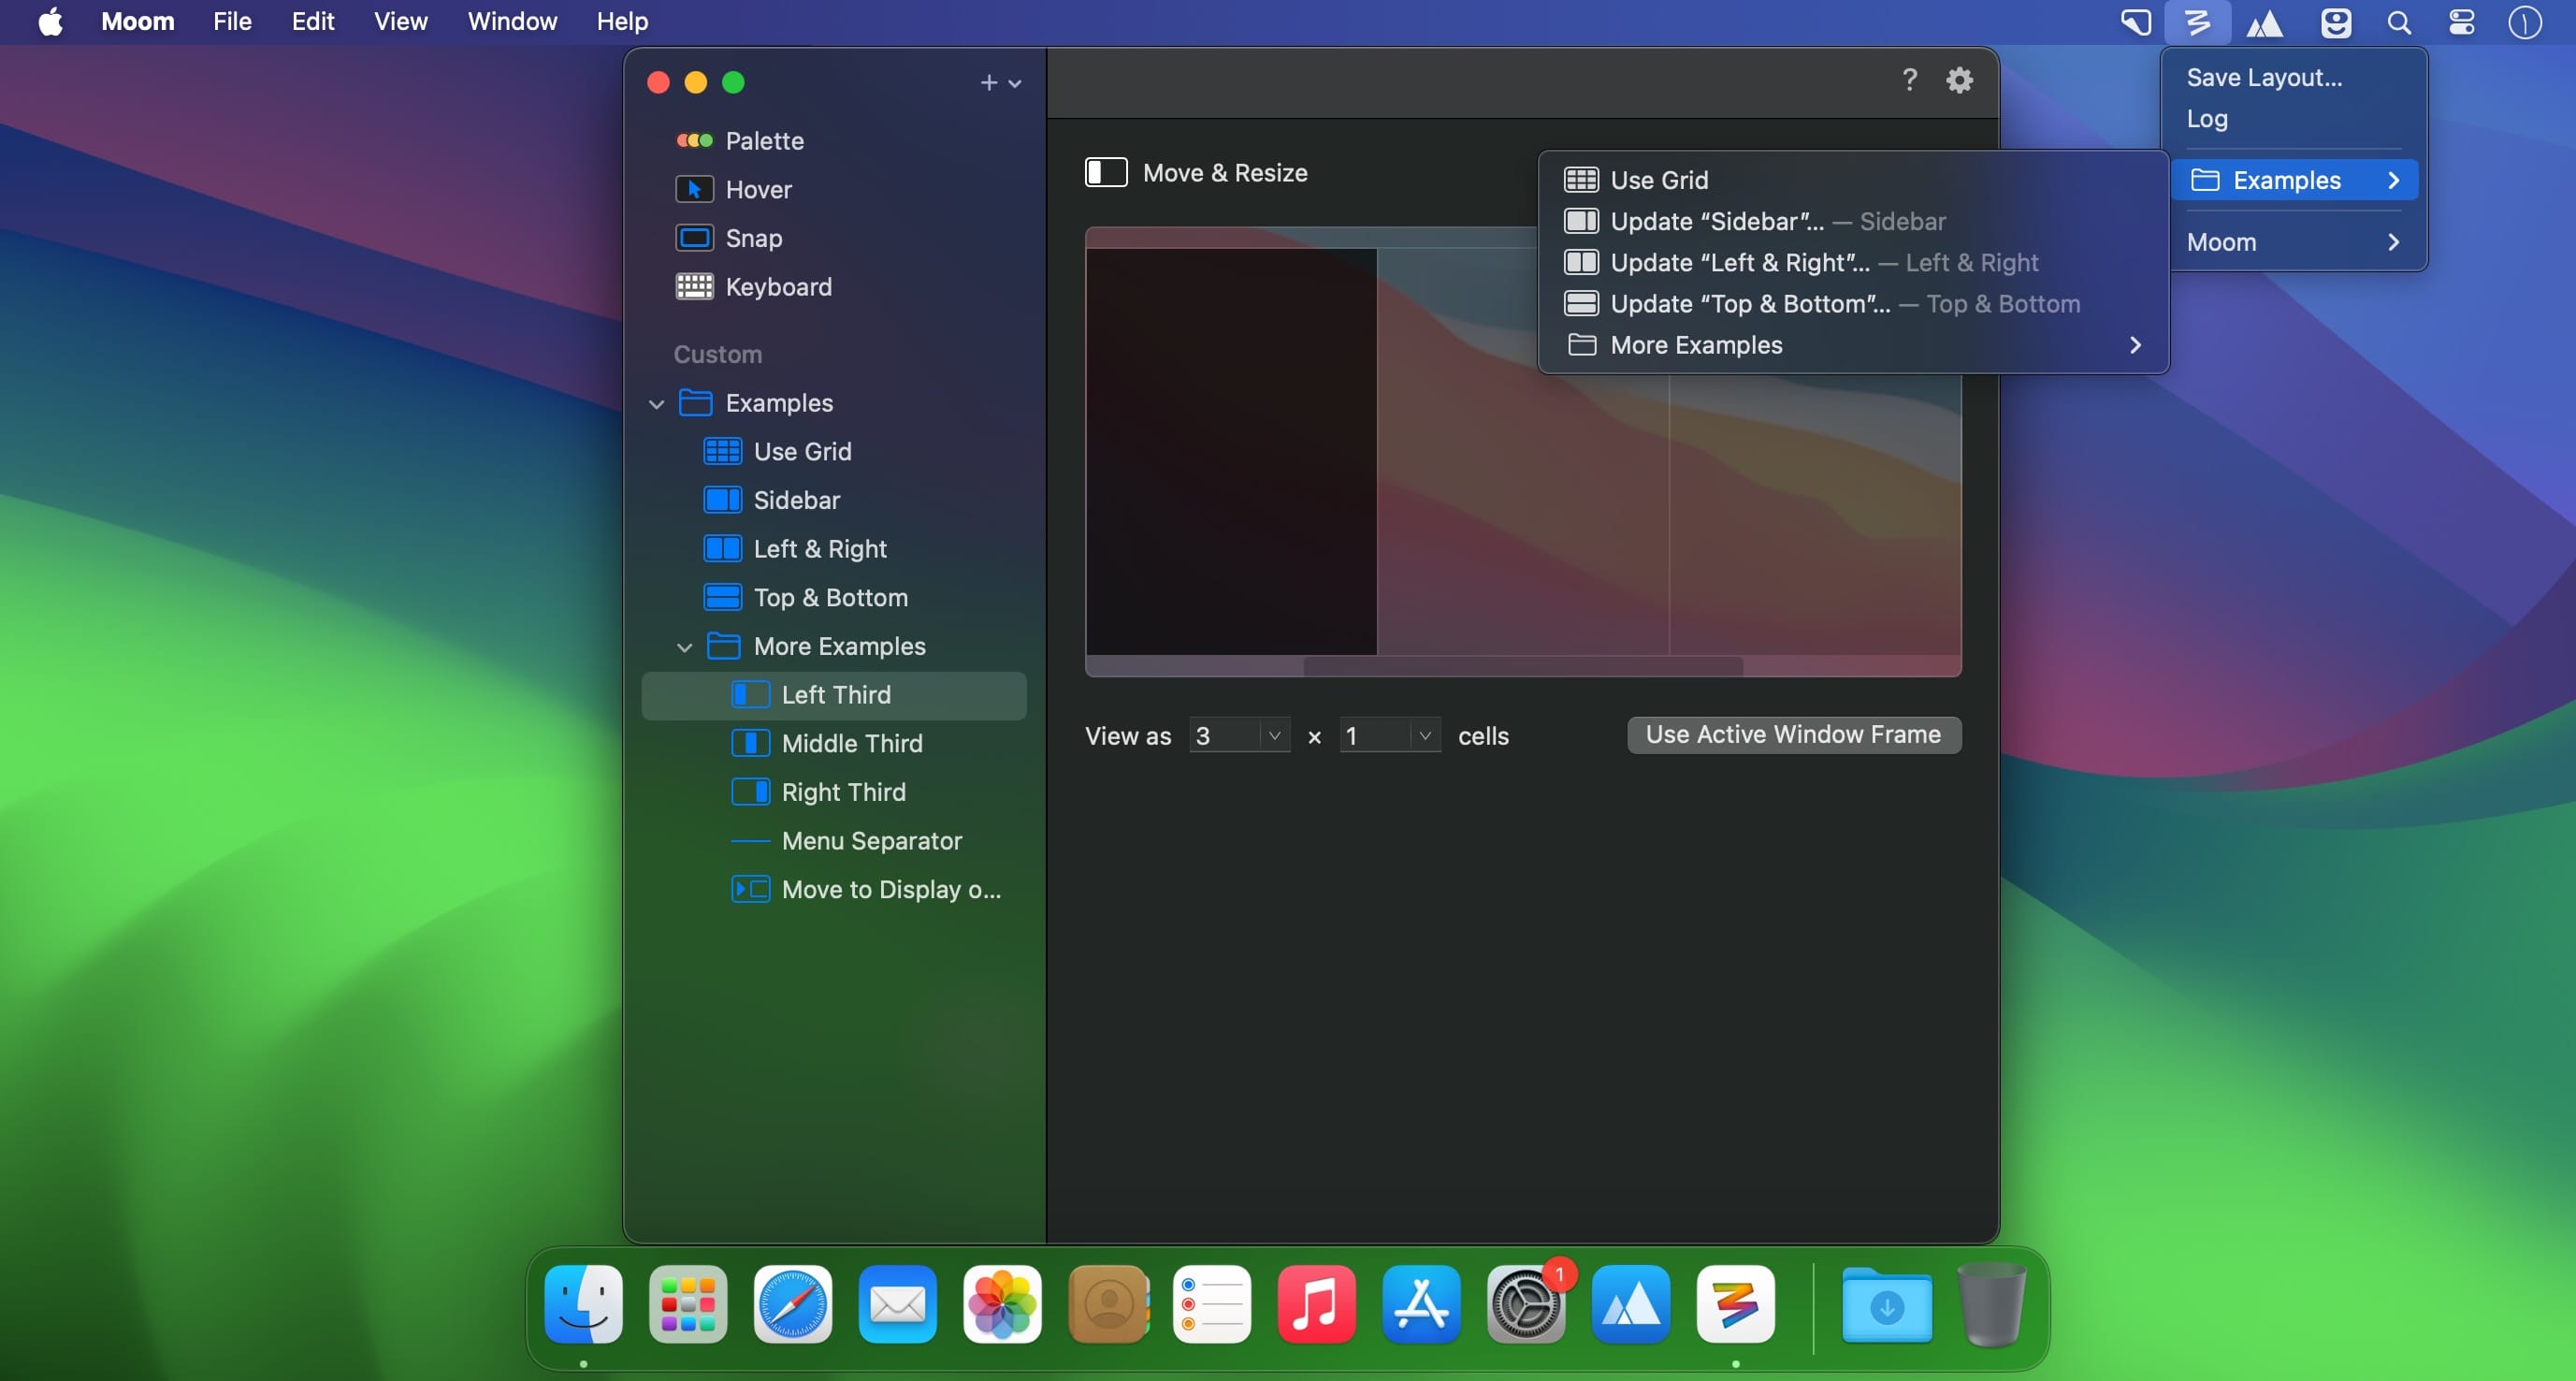
Task: Open the Moom app icon in Dock
Action: point(1735,1304)
